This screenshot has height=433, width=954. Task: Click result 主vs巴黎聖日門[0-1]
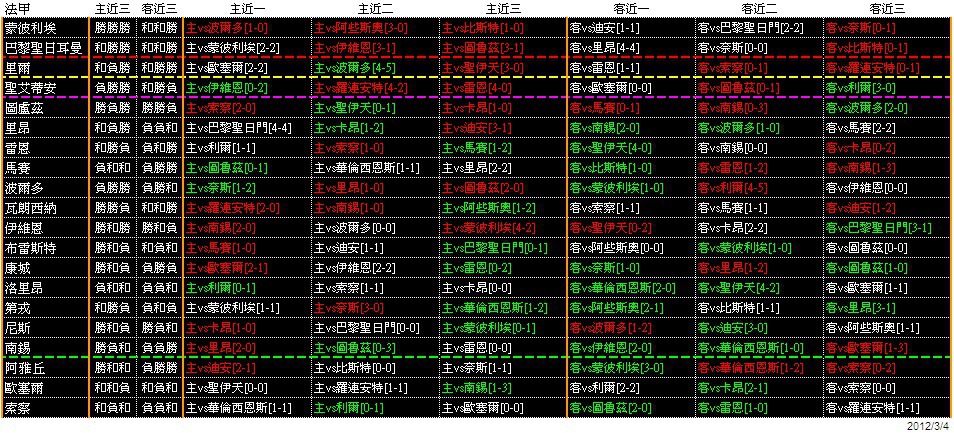click(495, 249)
